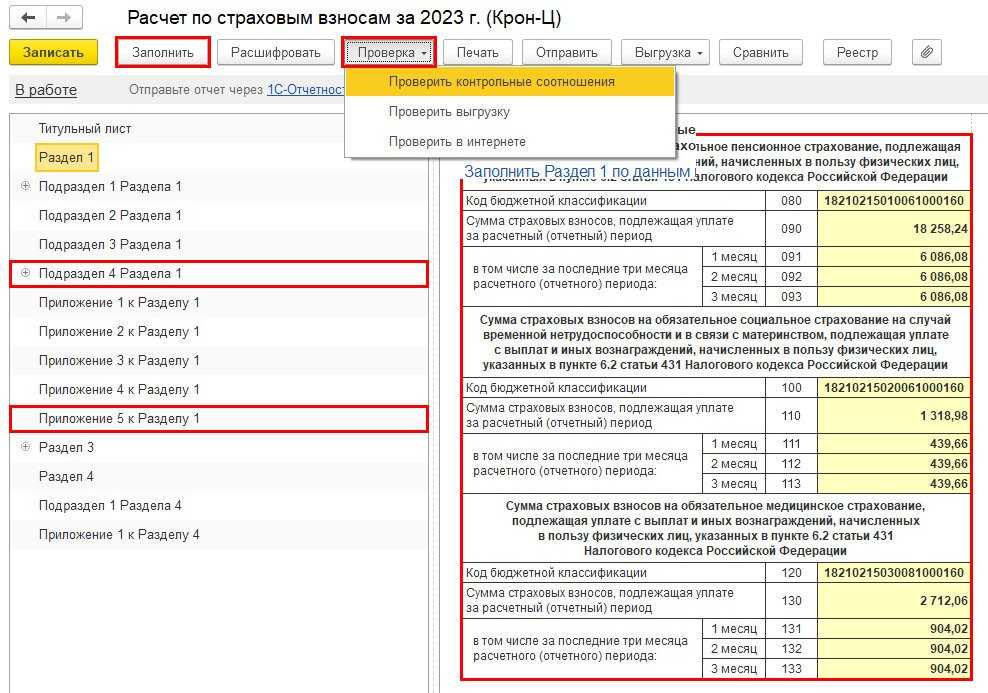Expand Подраздел 4 Раздела 1 tree node
The image size is (988, 693).
[x=25, y=273]
